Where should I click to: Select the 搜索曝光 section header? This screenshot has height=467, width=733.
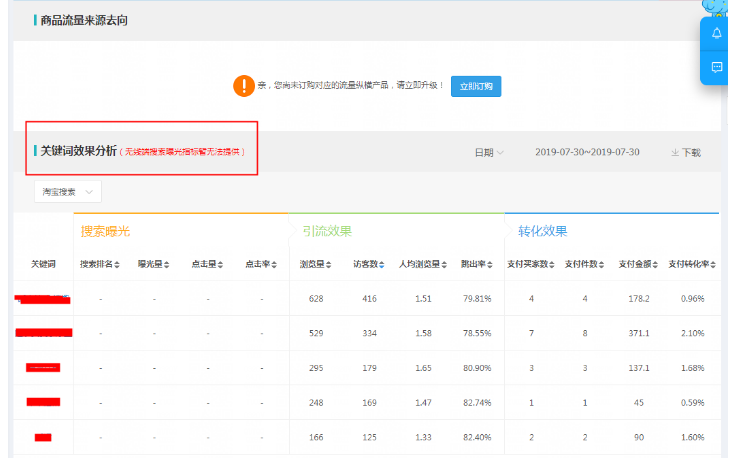tap(105, 231)
